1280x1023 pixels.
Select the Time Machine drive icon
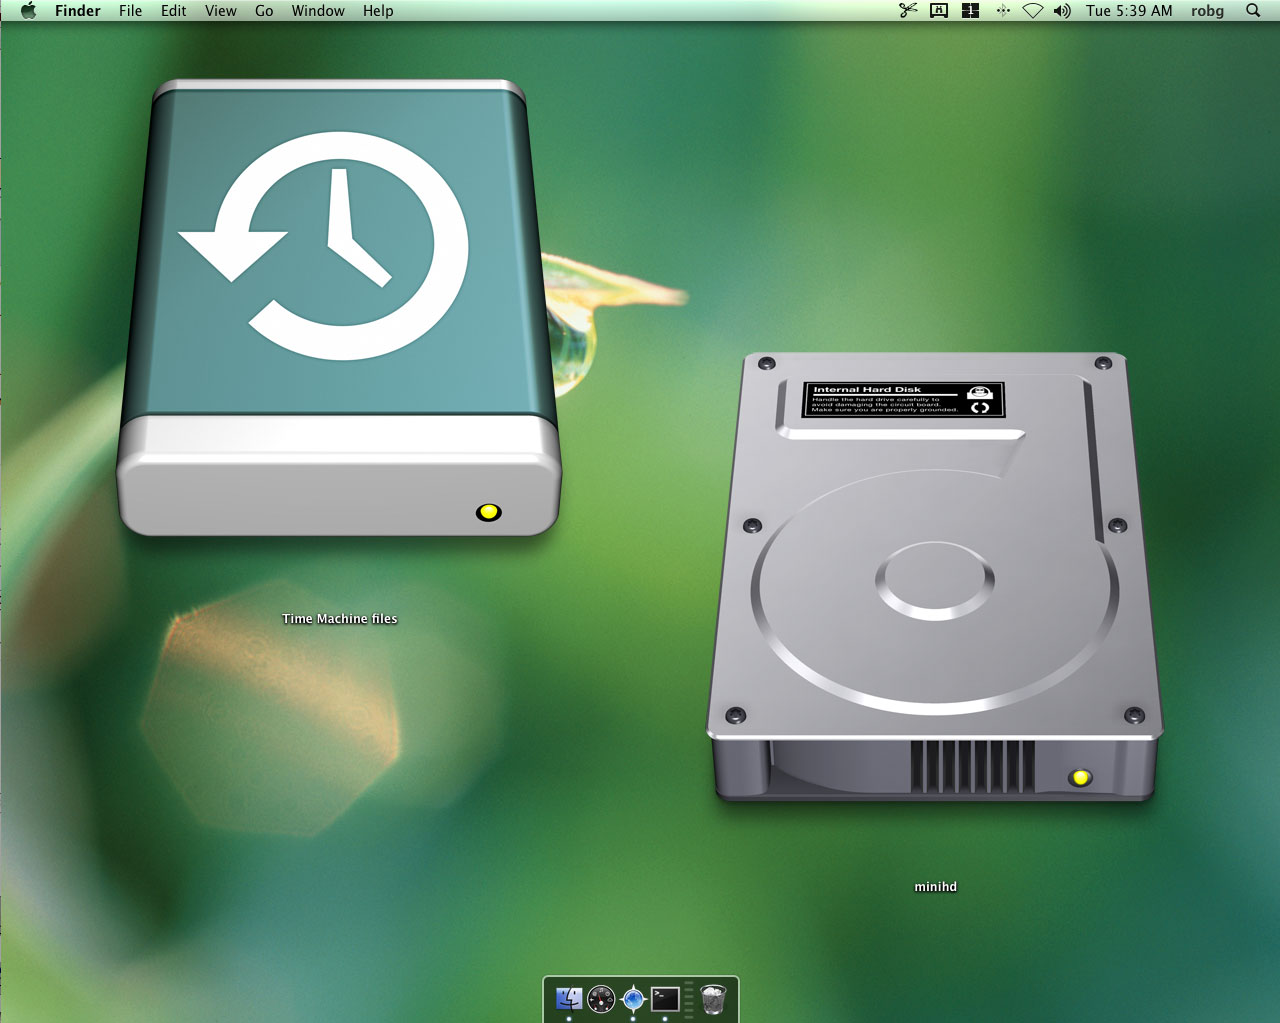point(339,308)
